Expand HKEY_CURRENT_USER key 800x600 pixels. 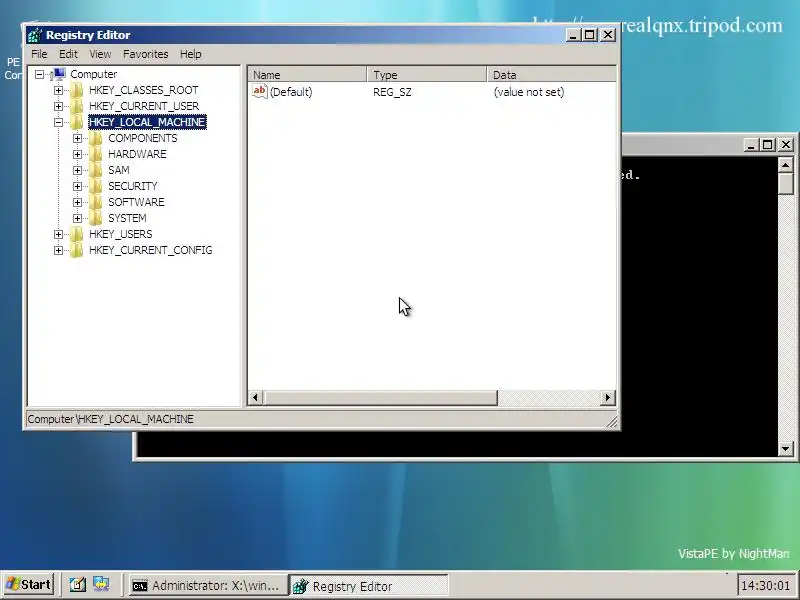coord(58,106)
